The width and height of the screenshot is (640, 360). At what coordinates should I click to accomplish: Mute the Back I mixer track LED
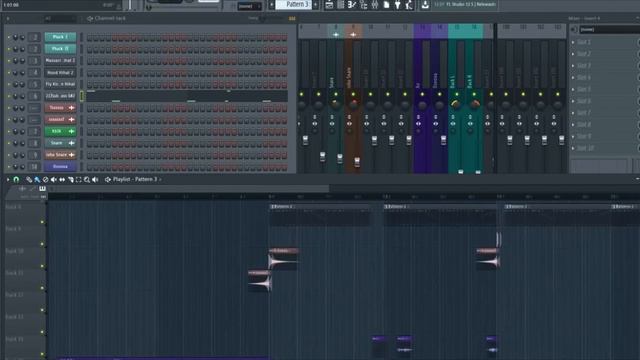pyautogui.click(x=457, y=94)
